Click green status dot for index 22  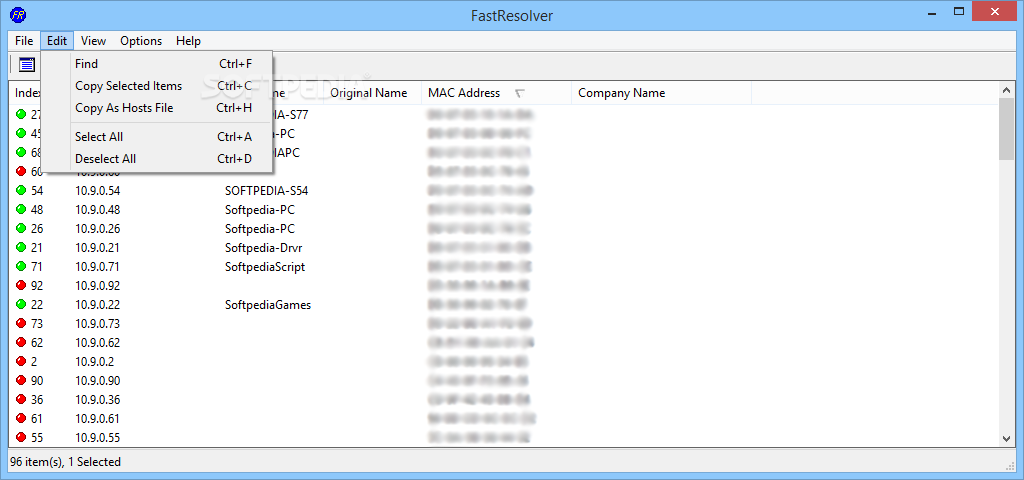[x=20, y=304]
